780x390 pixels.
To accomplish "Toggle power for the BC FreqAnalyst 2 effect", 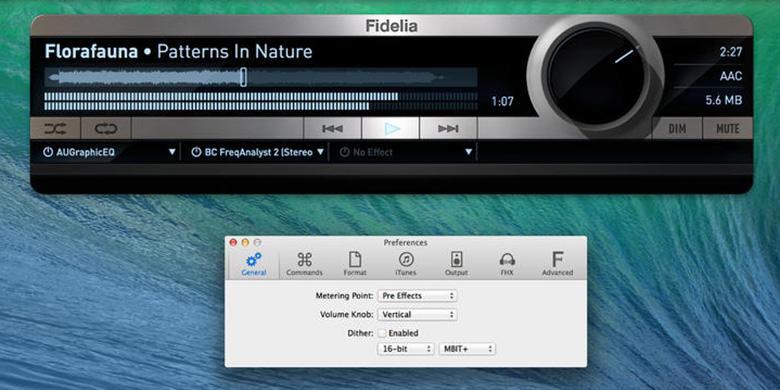I will pos(196,152).
